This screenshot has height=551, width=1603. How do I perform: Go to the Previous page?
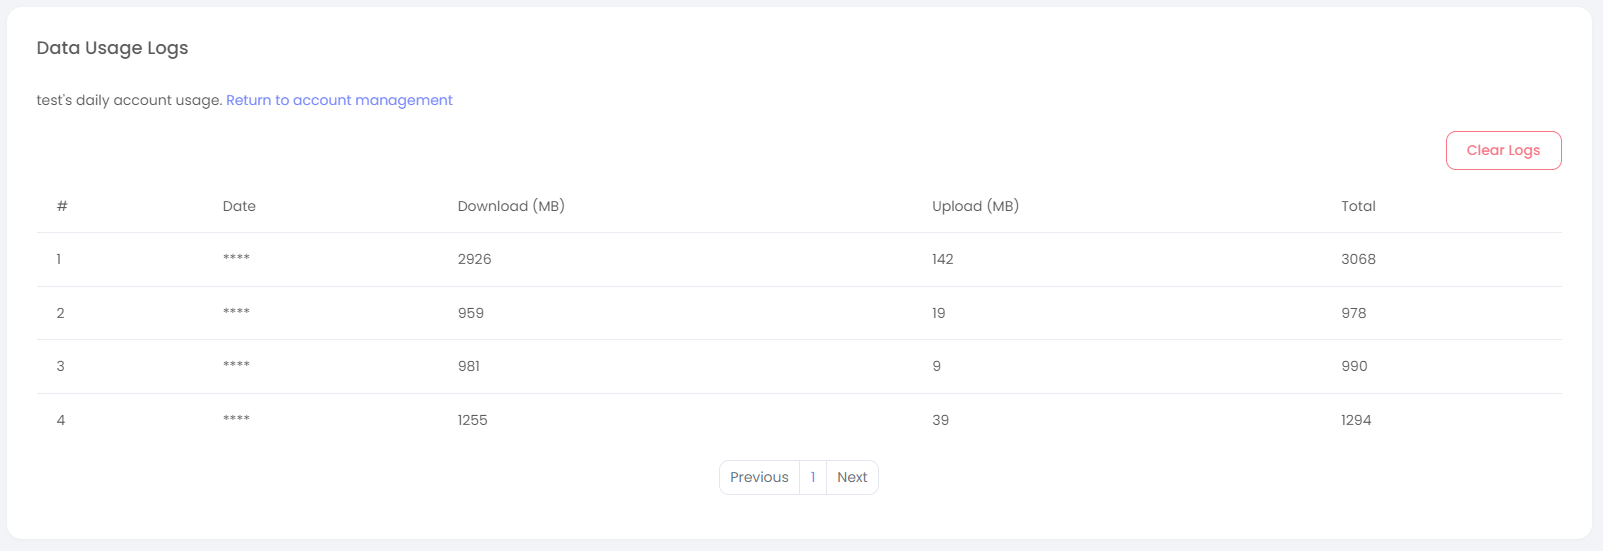click(759, 477)
